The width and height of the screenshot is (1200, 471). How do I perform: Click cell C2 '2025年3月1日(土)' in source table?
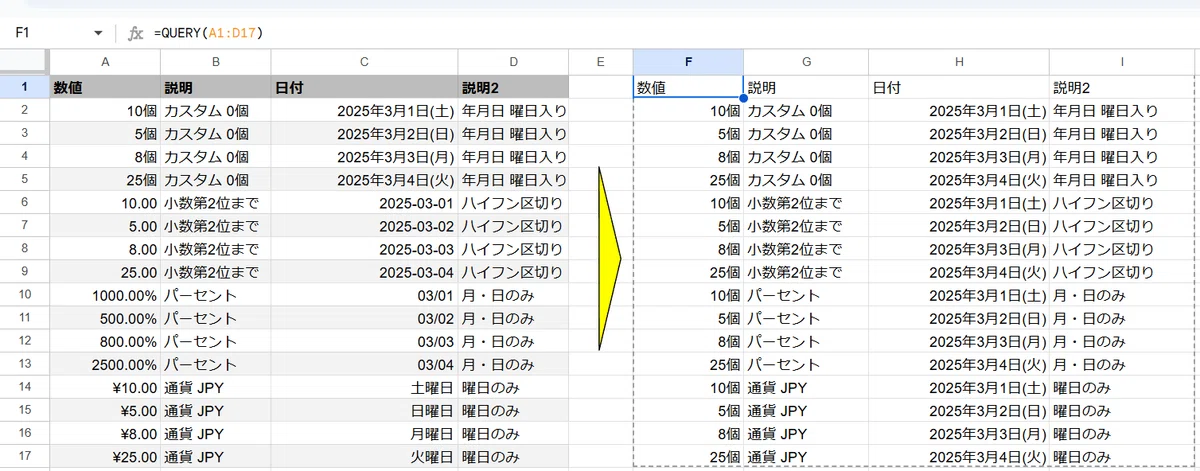364,110
